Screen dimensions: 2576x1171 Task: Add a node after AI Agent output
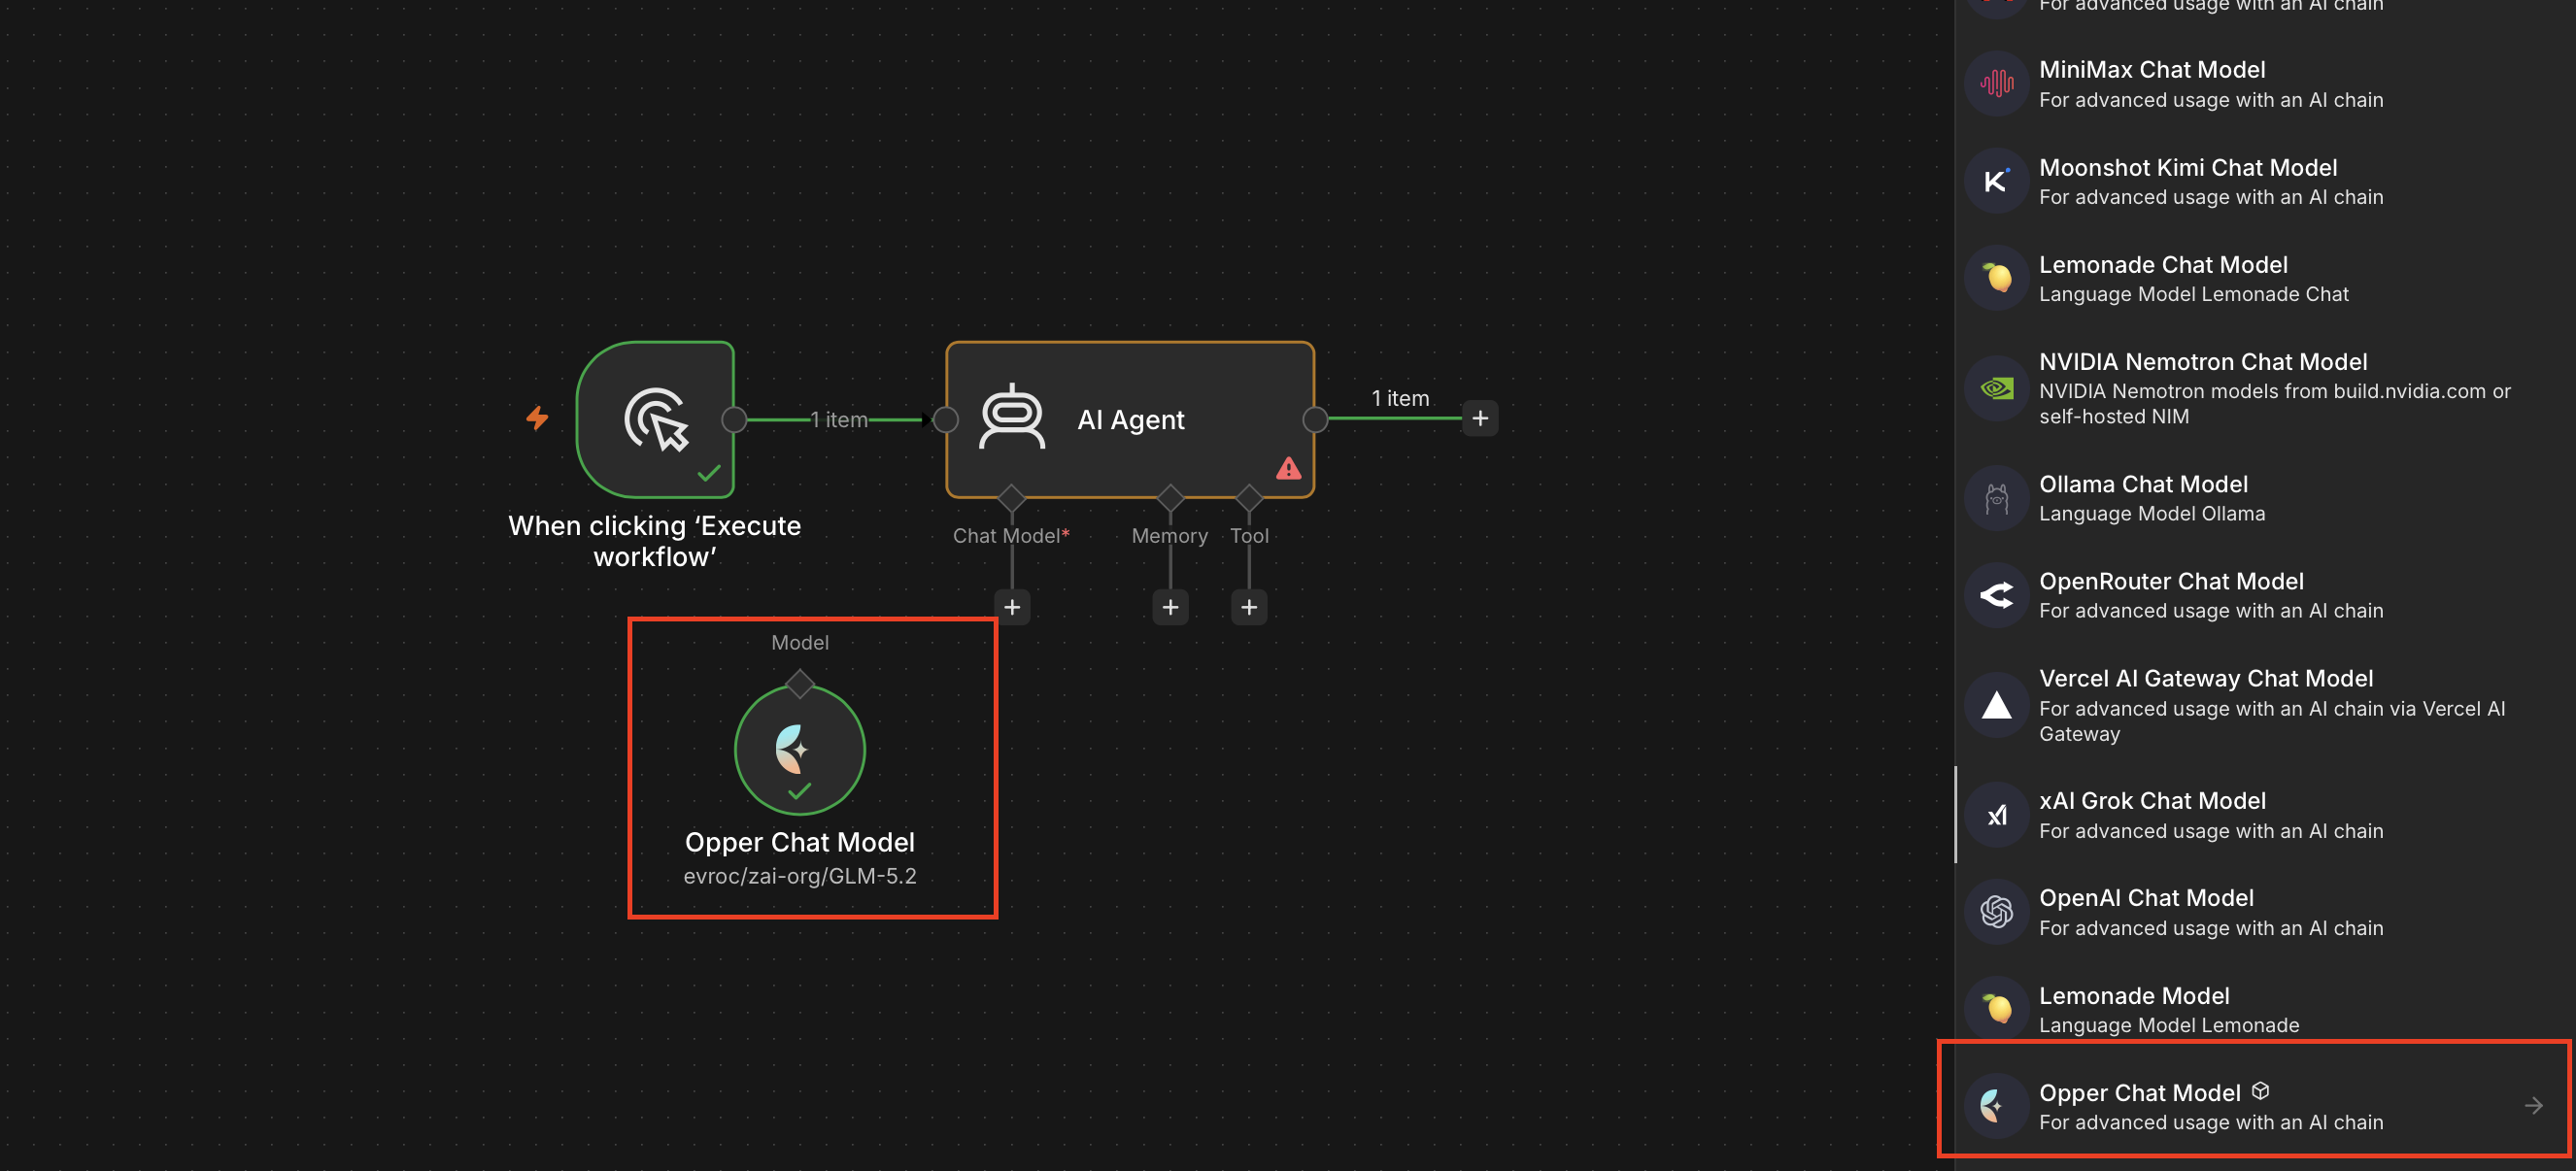click(x=1480, y=418)
